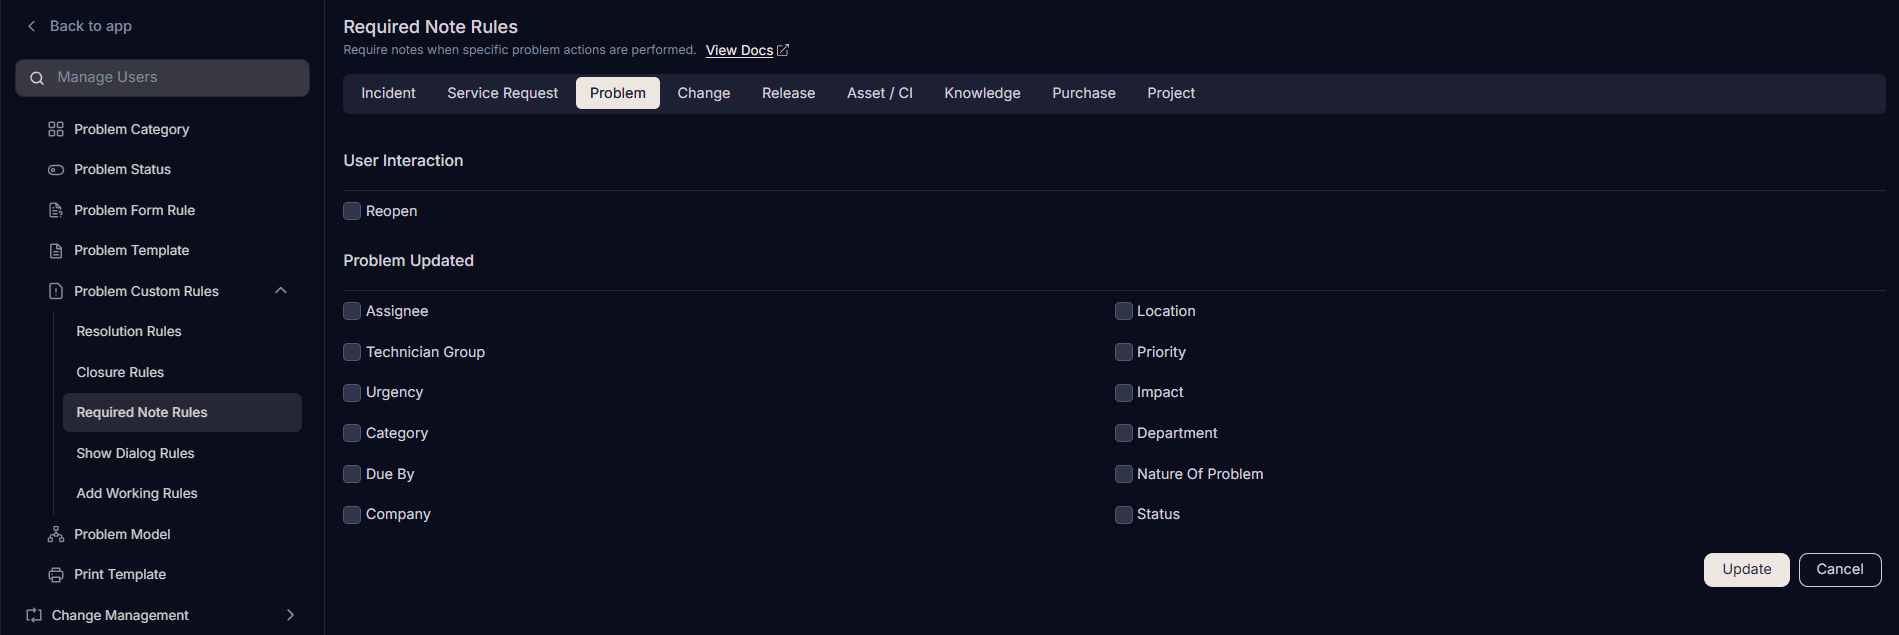Click the Print Template printer icon
1899x635 pixels.
coord(56,575)
